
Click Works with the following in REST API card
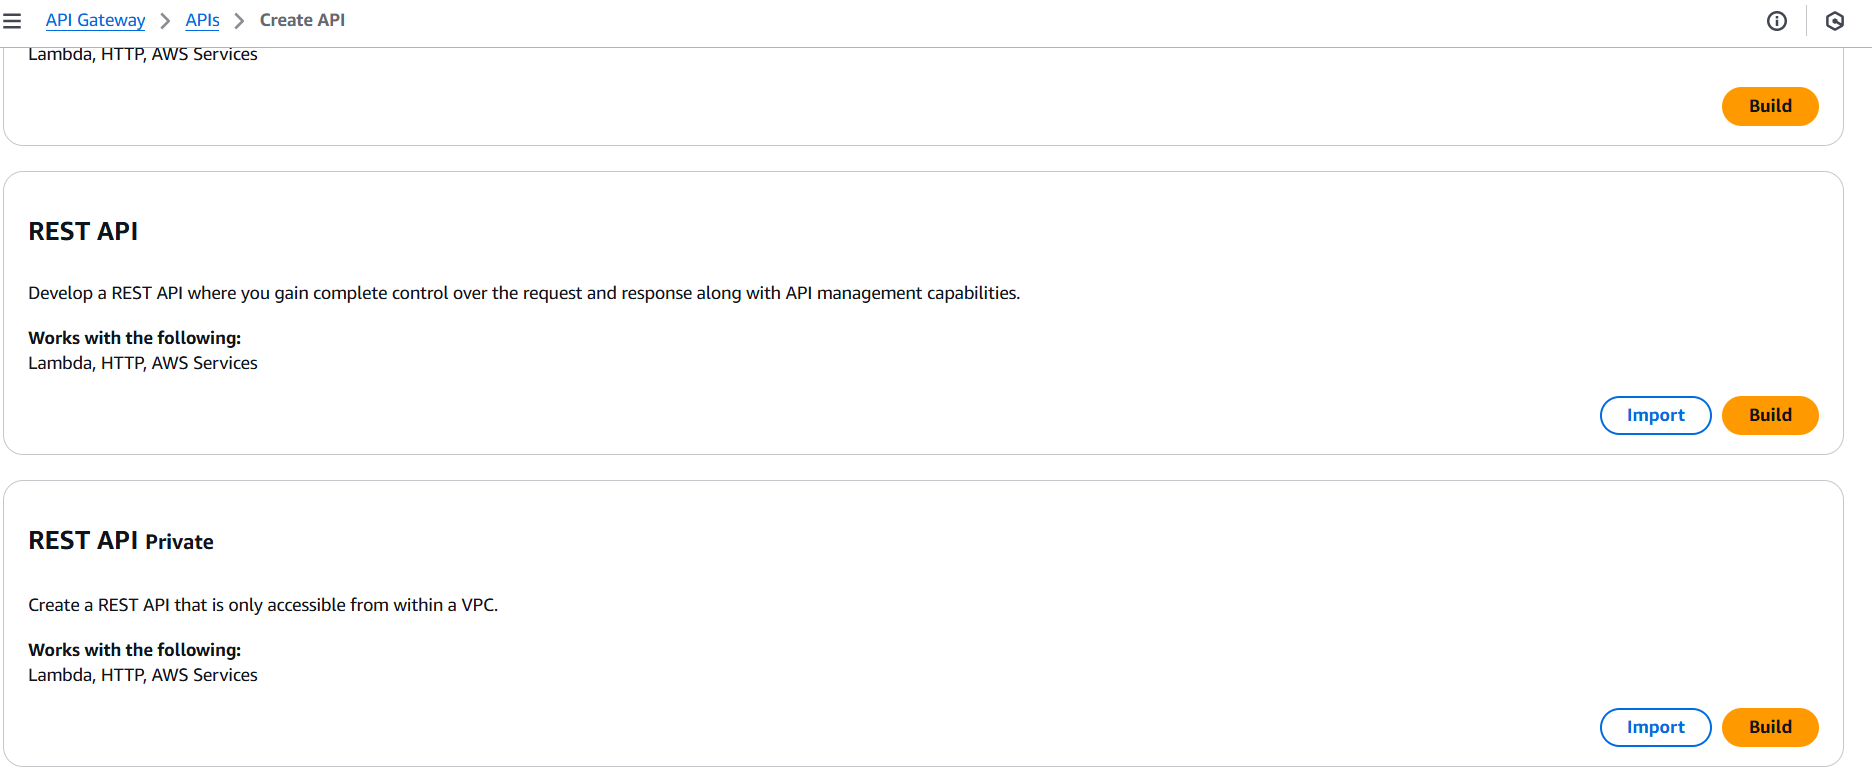click(134, 338)
